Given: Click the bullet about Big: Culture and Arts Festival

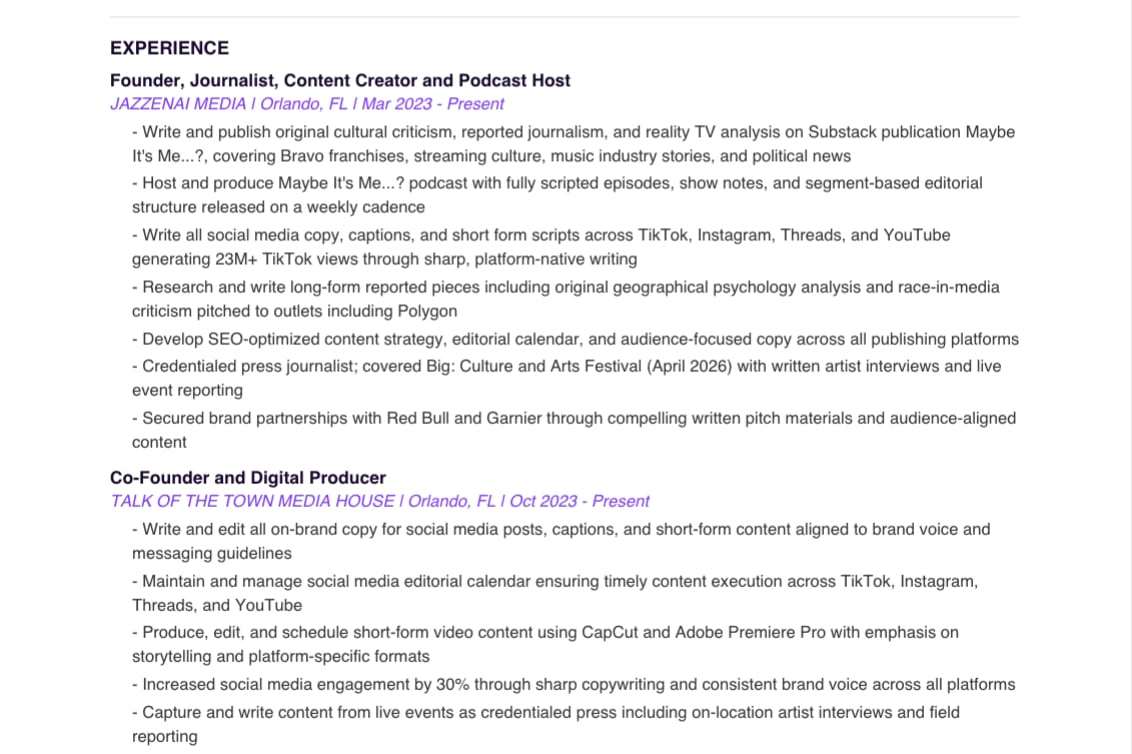Looking at the screenshot, I should (x=566, y=378).
